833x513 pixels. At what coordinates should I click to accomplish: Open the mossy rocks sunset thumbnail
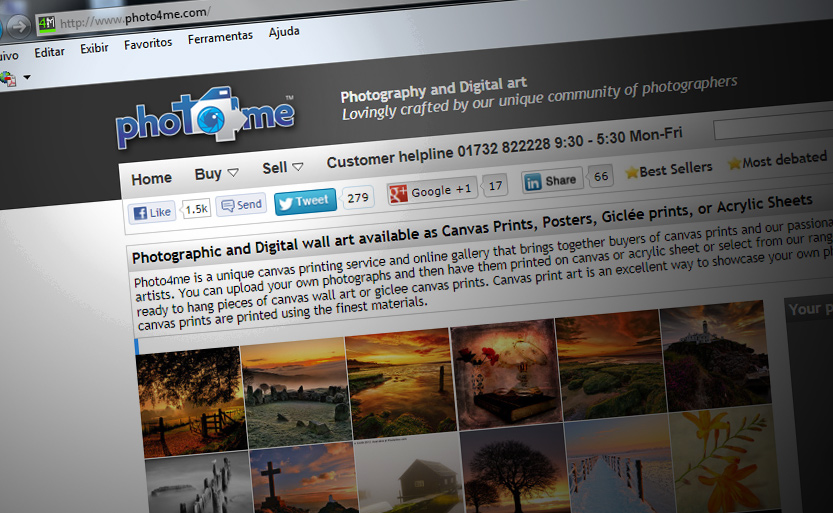click(610, 365)
